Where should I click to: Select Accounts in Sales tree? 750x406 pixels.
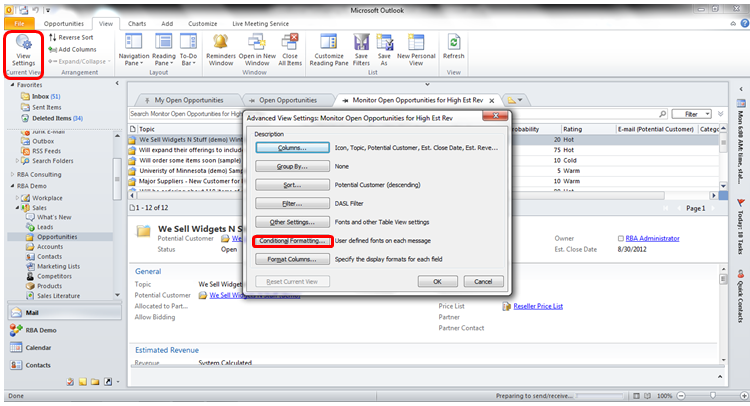(50, 247)
